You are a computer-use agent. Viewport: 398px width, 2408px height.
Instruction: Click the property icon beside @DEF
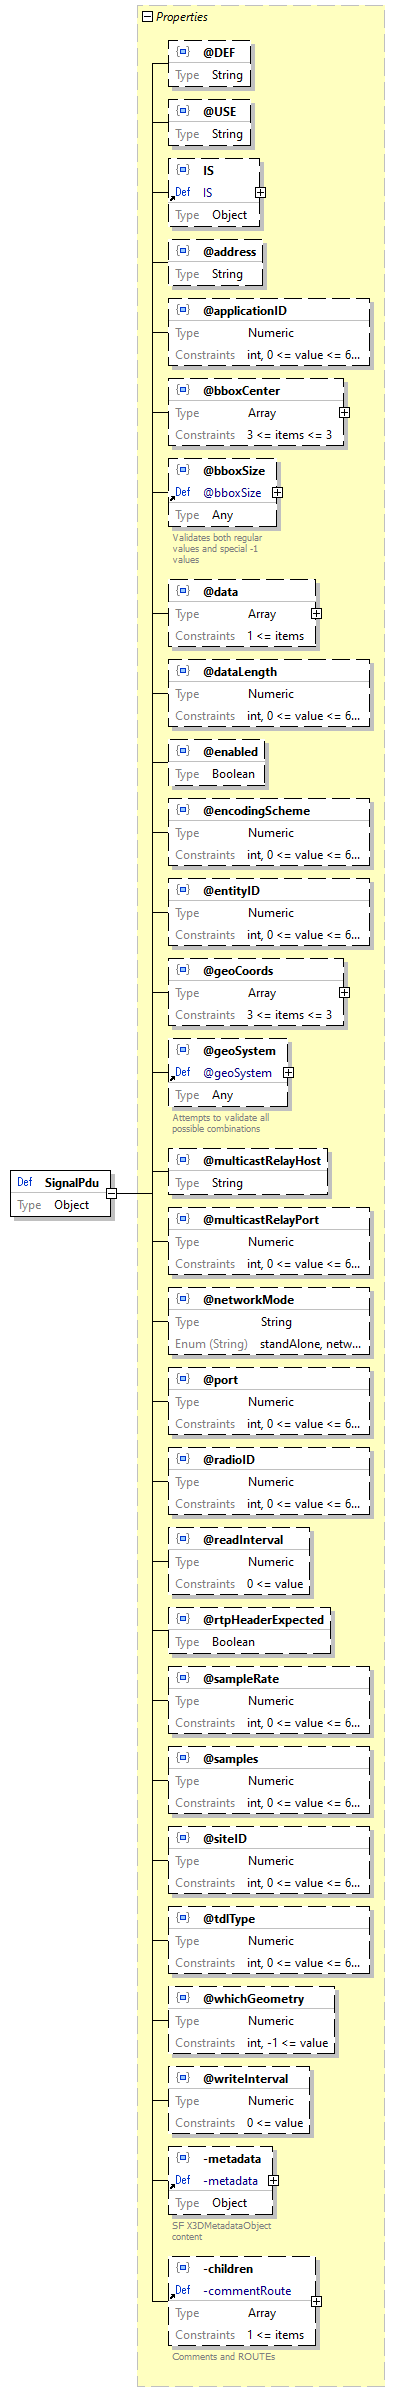point(183,51)
